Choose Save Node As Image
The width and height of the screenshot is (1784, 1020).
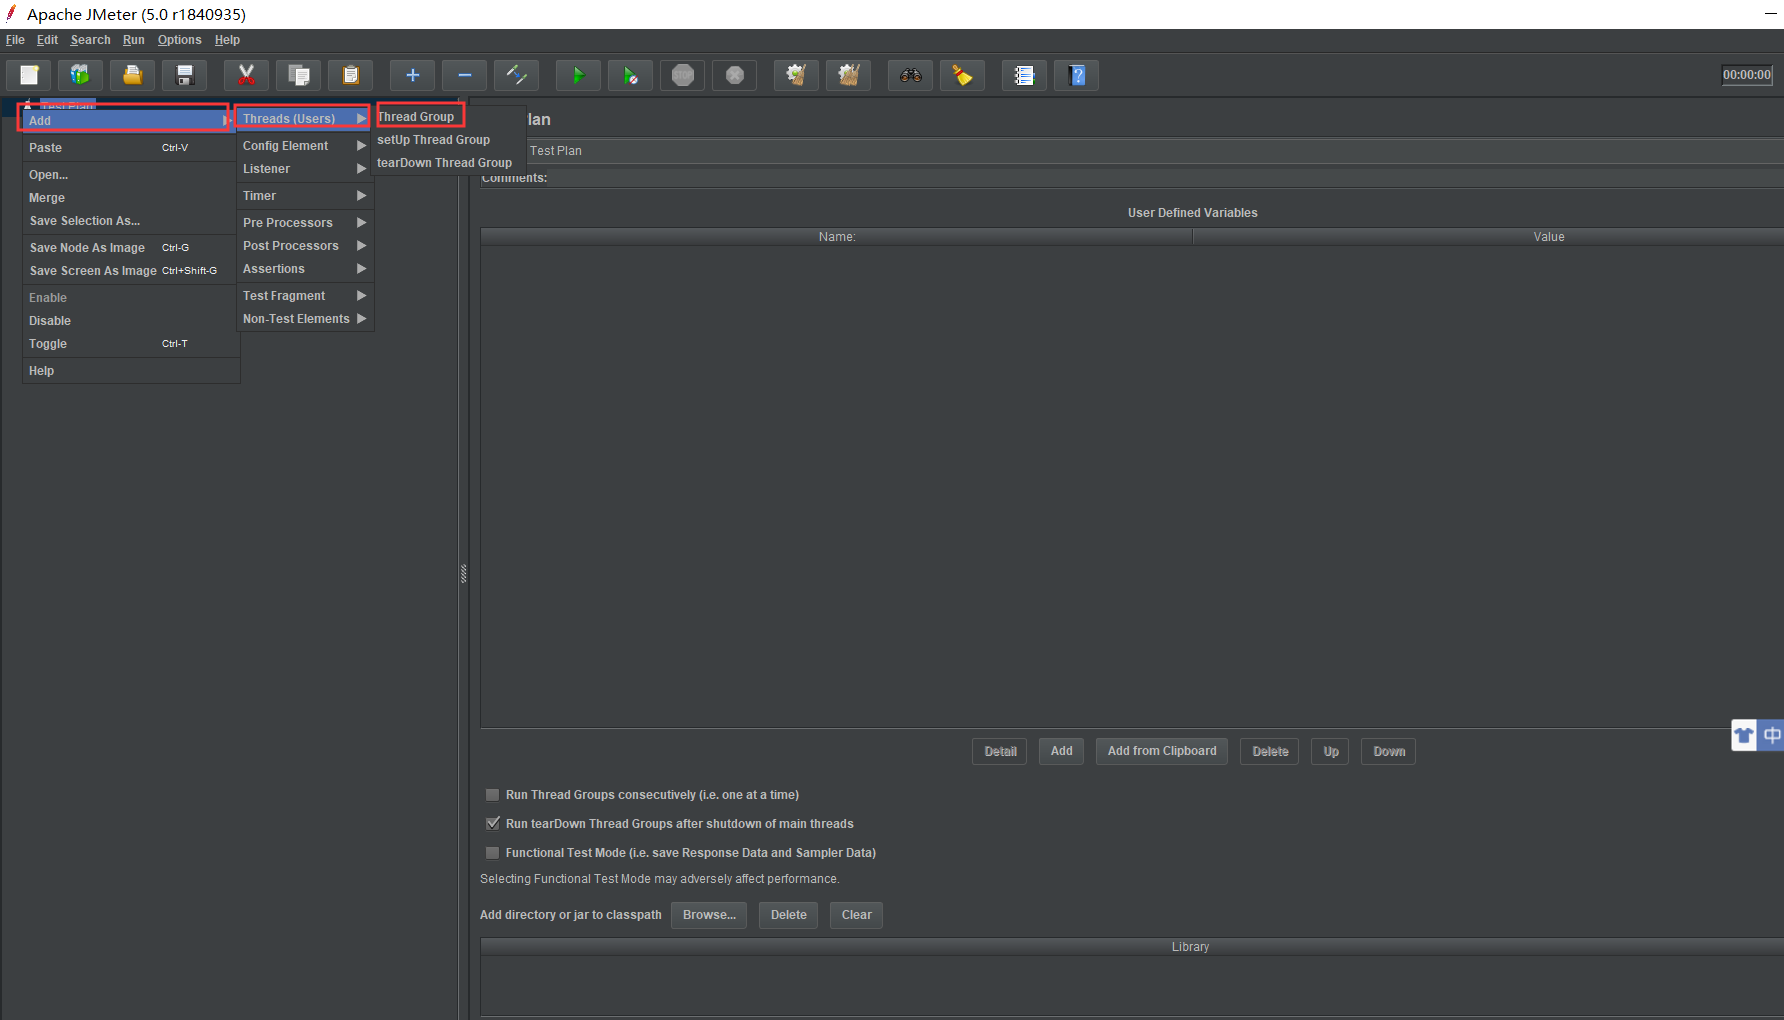click(130, 248)
